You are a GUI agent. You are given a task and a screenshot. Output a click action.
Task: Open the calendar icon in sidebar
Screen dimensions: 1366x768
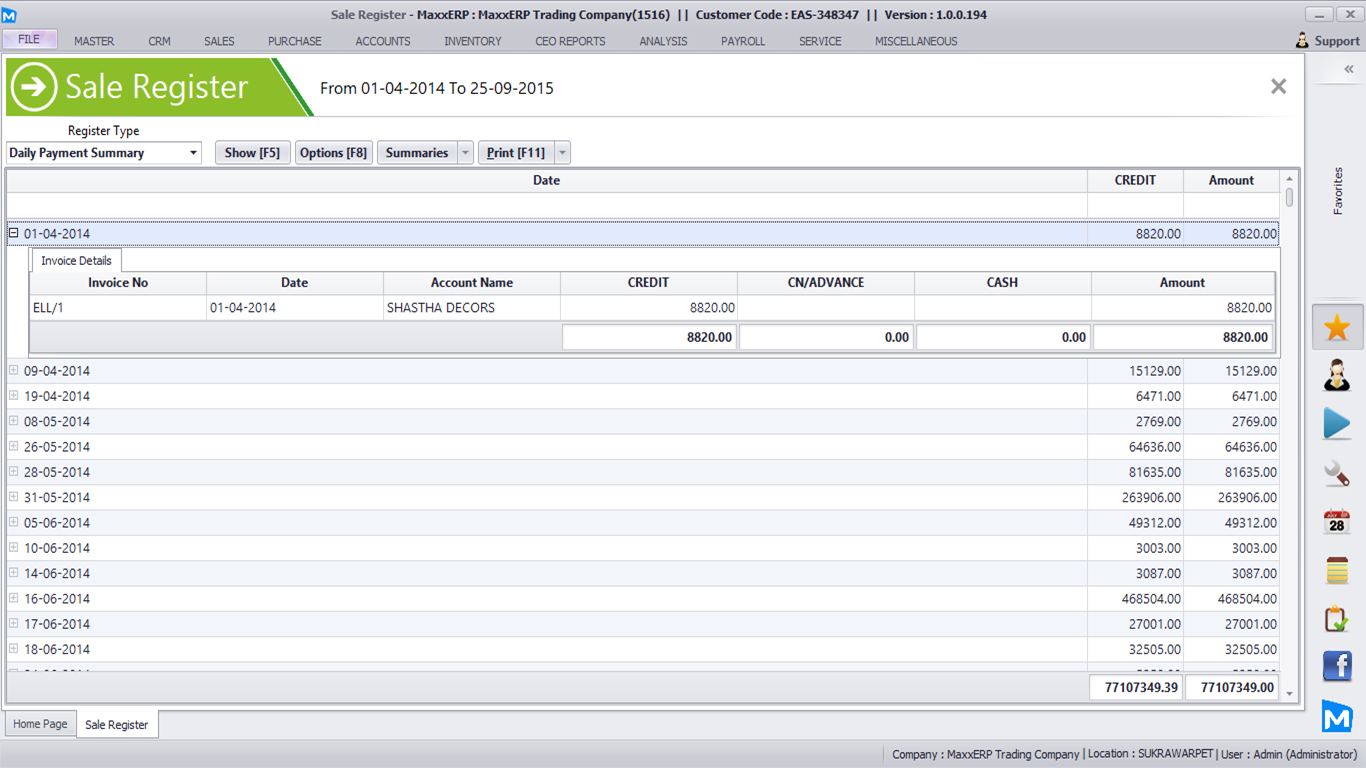tap(1337, 521)
